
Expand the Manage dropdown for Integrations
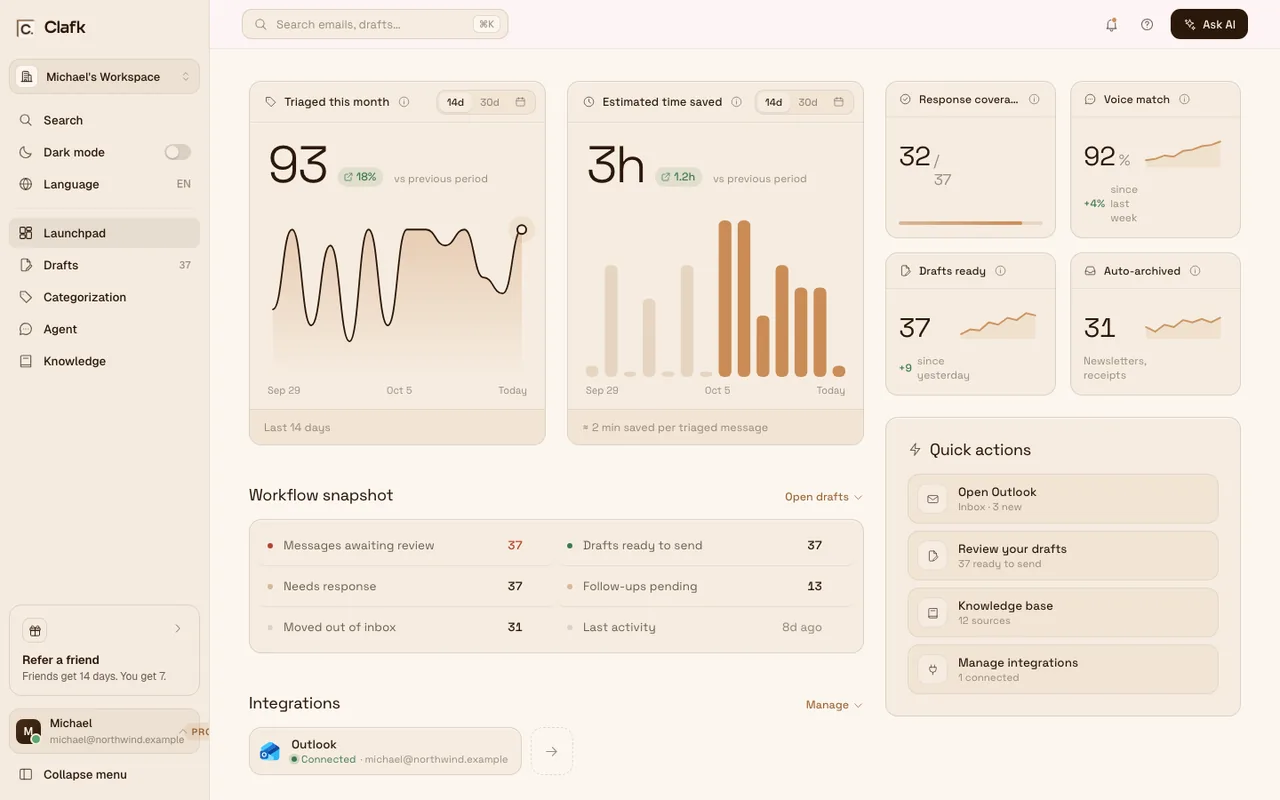pos(834,705)
